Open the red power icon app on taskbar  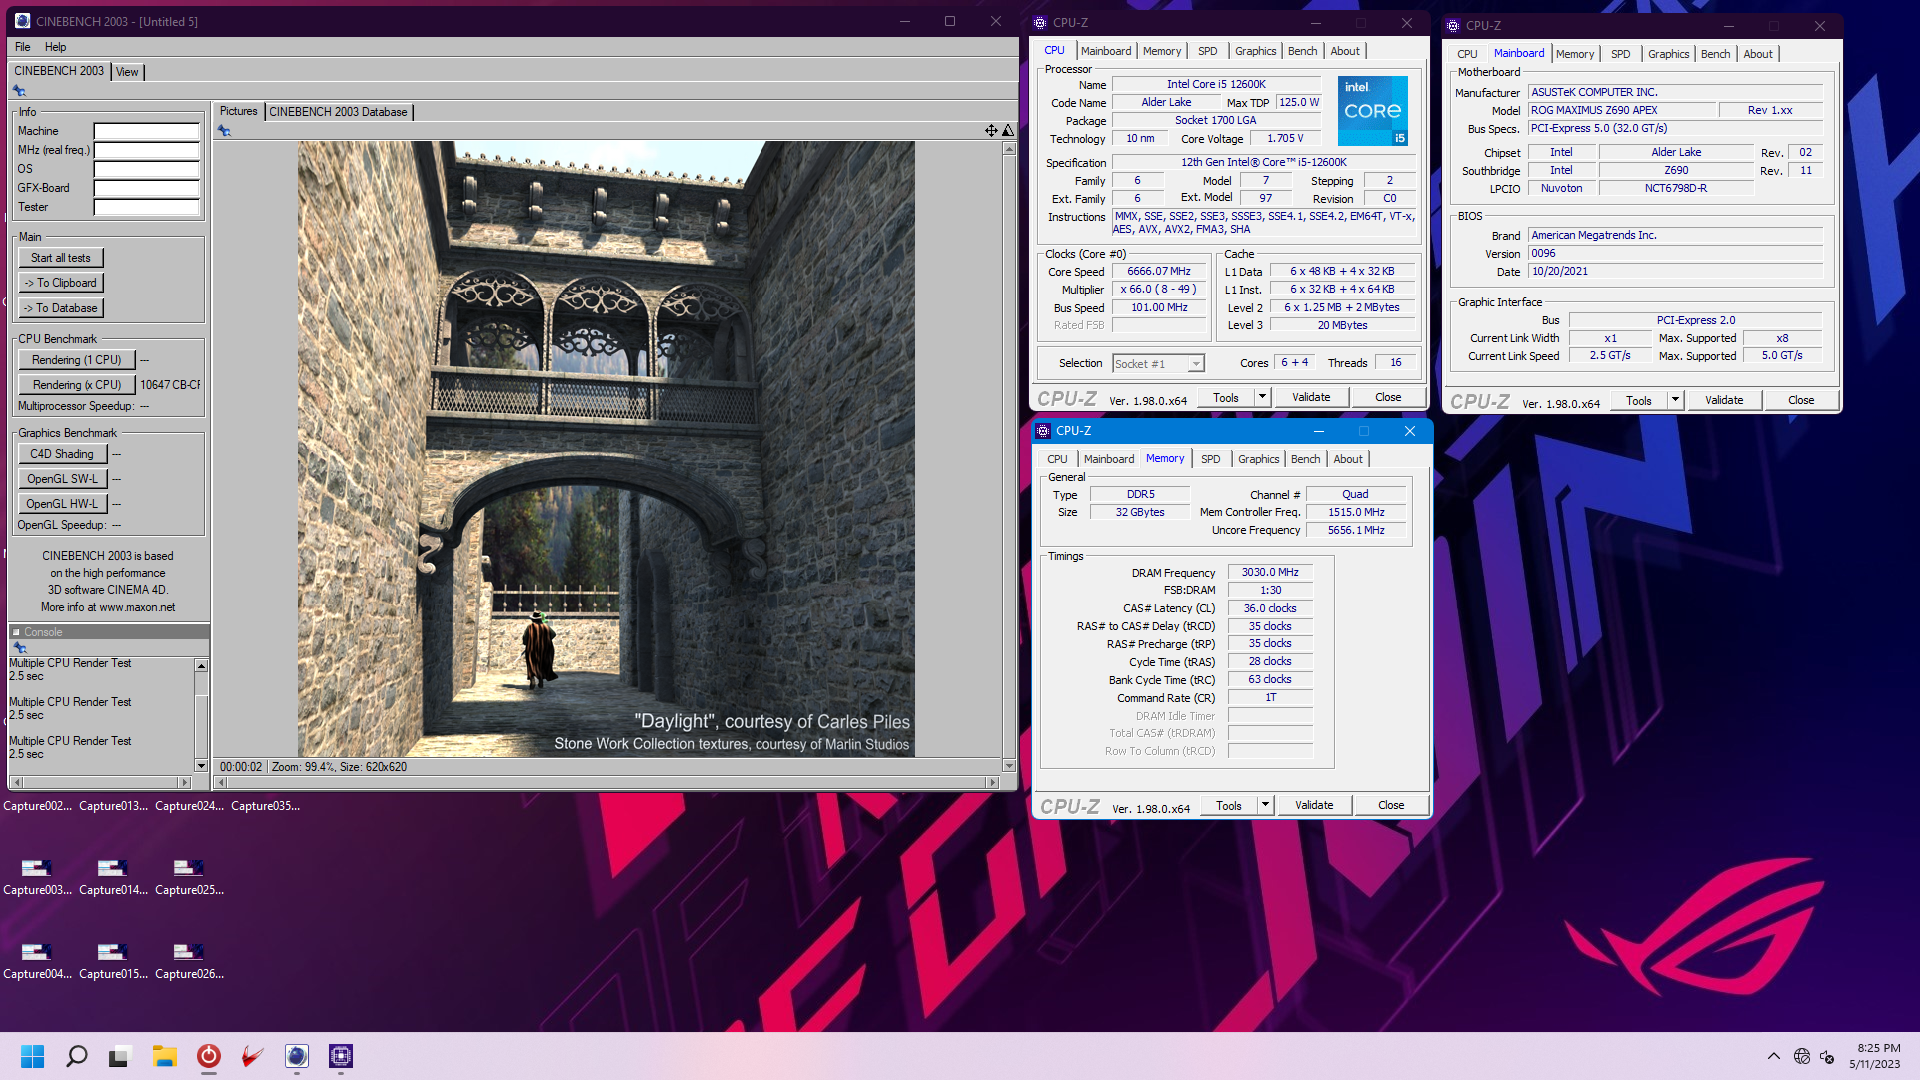209,1056
